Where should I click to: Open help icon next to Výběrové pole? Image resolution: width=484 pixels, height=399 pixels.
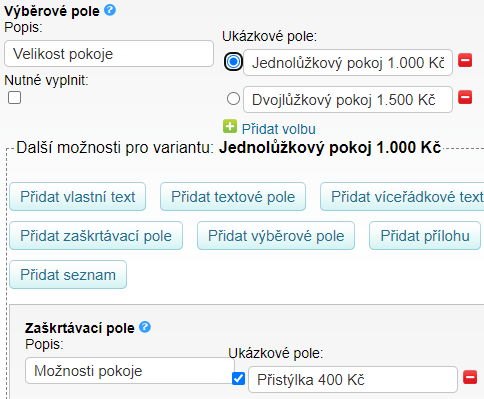[x=110, y=10]
